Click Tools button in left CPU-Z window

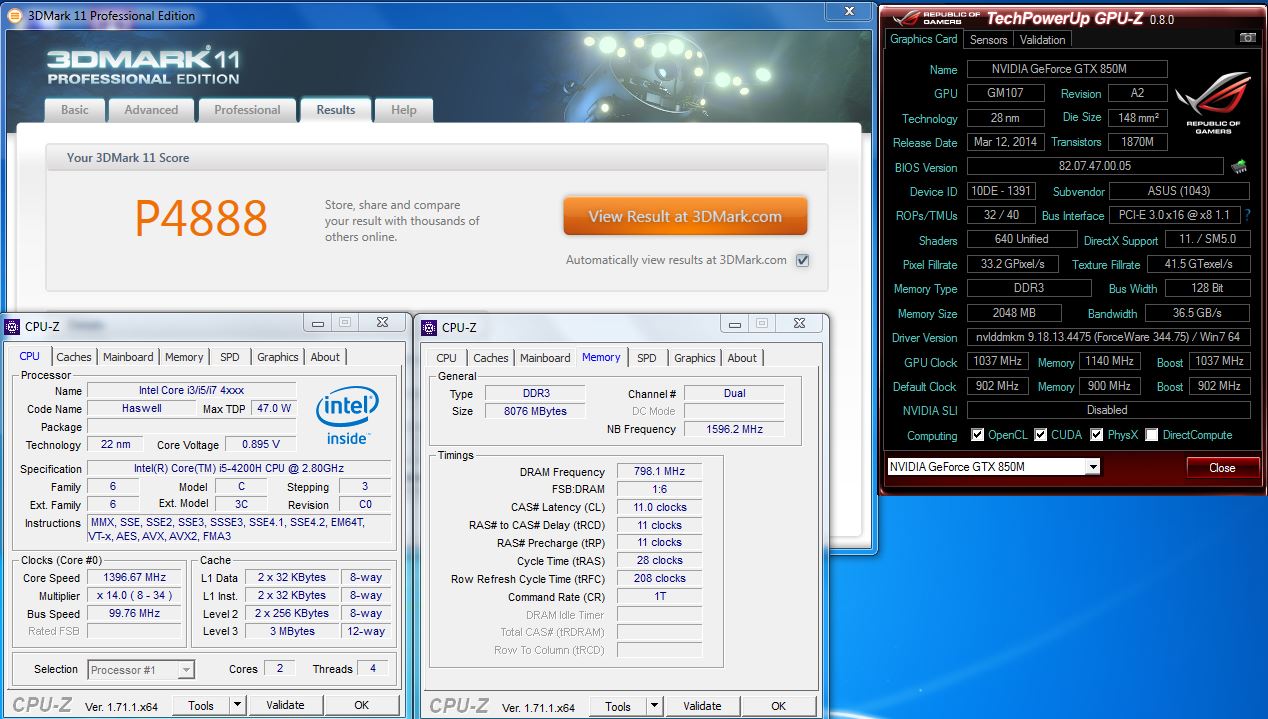(x=201, y=705)
